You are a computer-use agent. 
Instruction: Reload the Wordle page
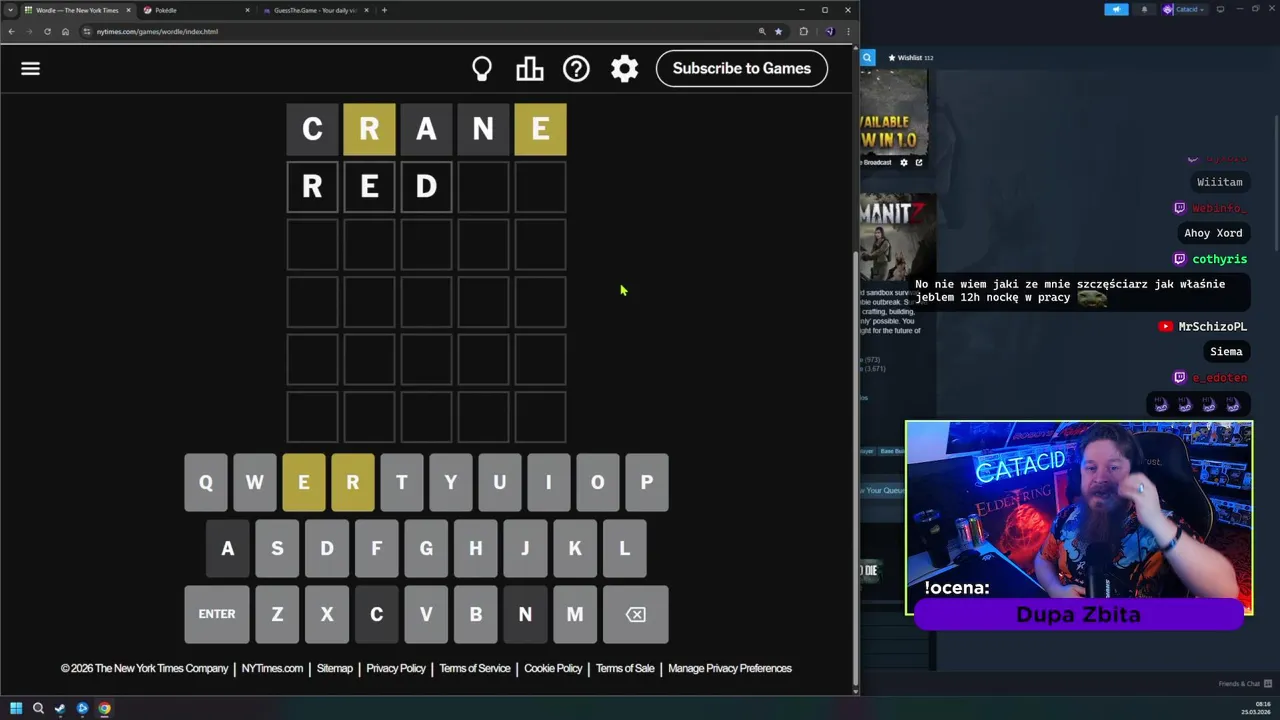pos(47,31)
